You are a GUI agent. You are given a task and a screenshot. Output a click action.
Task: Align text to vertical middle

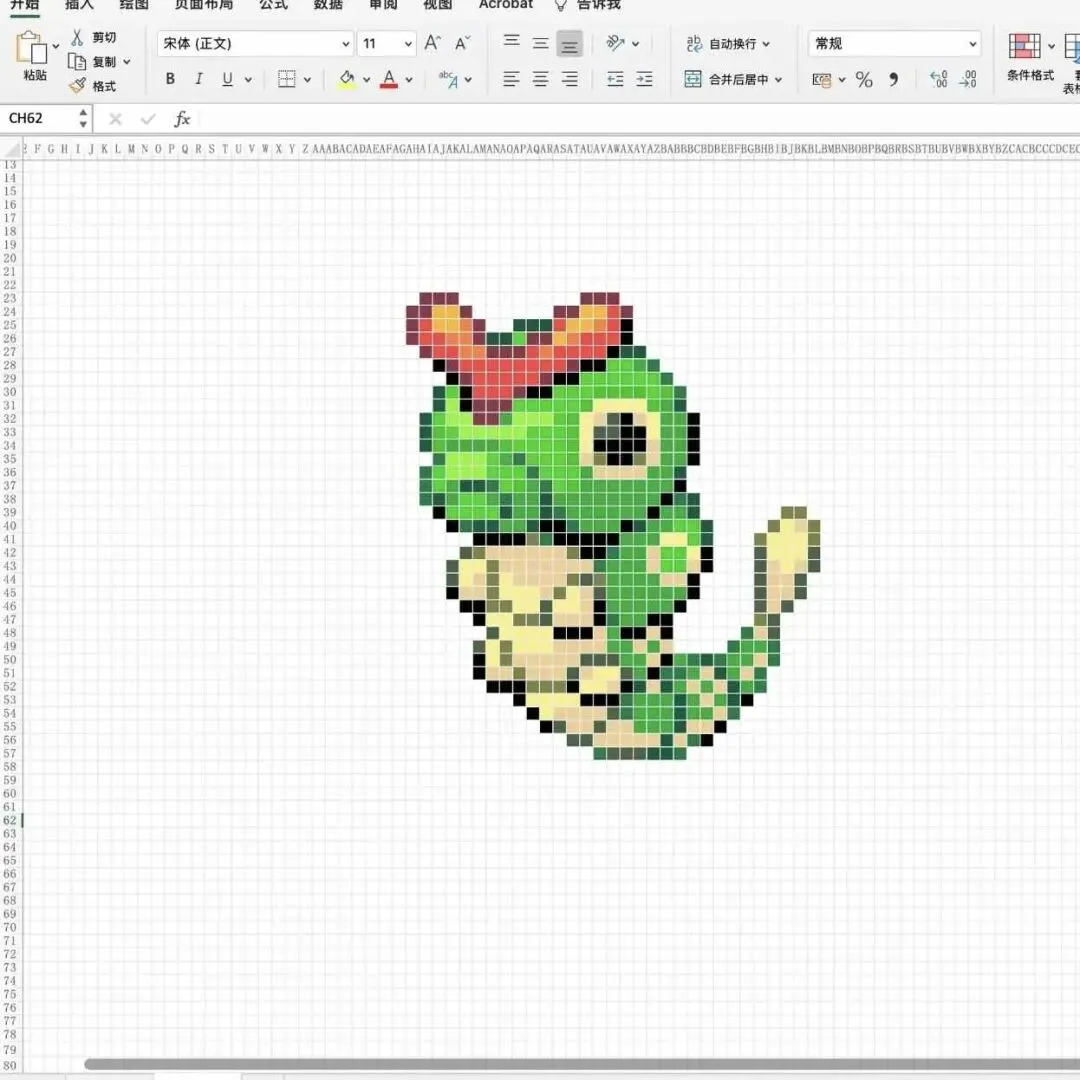(x=541, y=43)
